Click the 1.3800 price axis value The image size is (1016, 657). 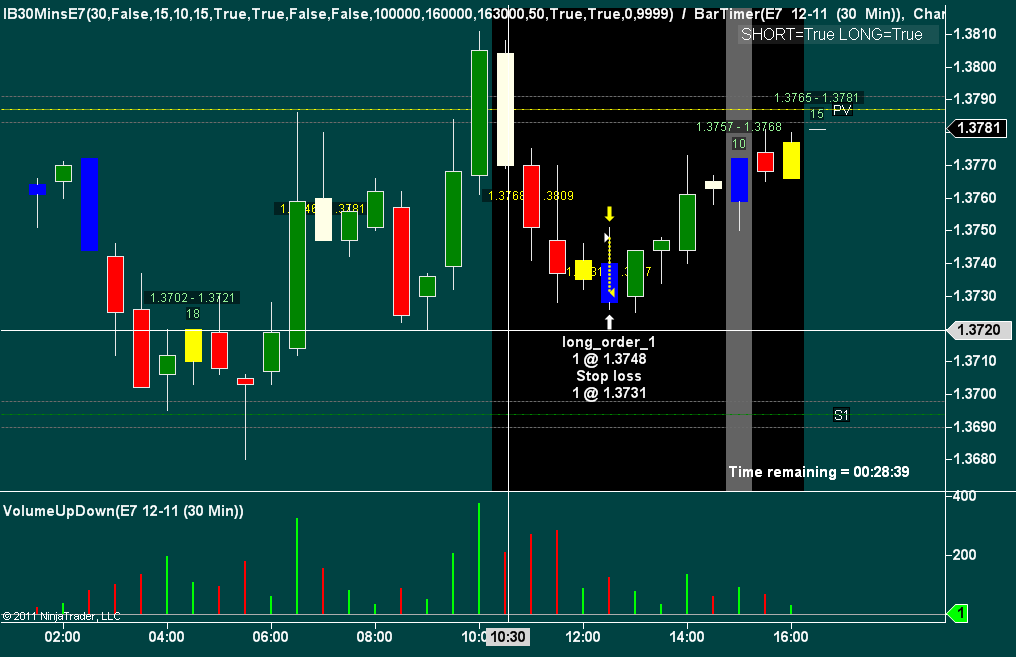click(x=975, y=67)
